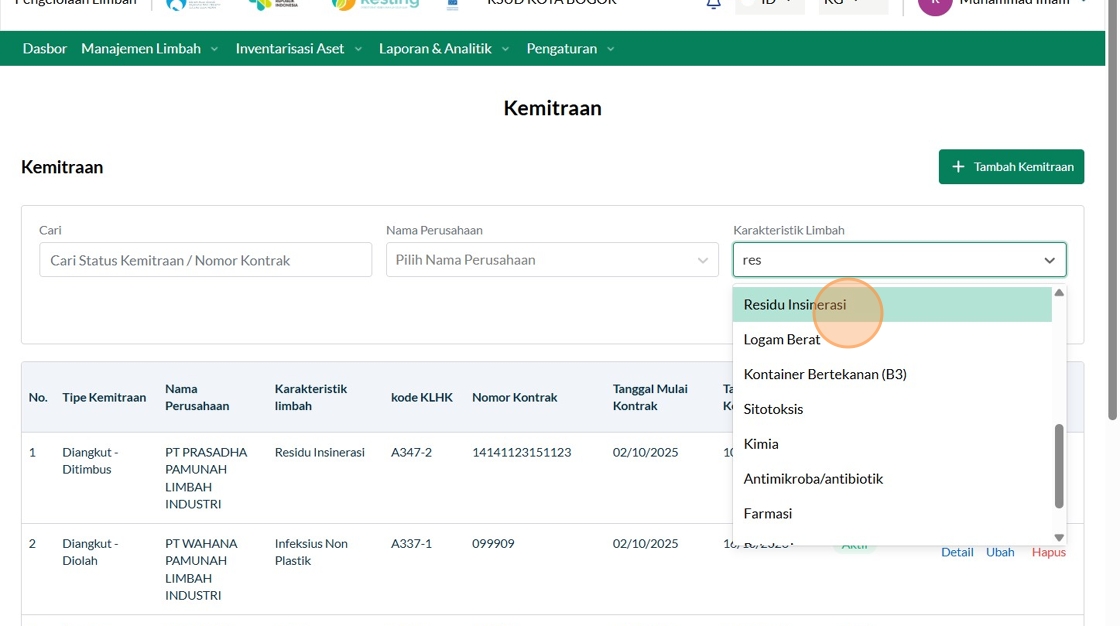
Task: Select Kontainer Bertekanan (B3) option
Action: [x=824, y=374]
